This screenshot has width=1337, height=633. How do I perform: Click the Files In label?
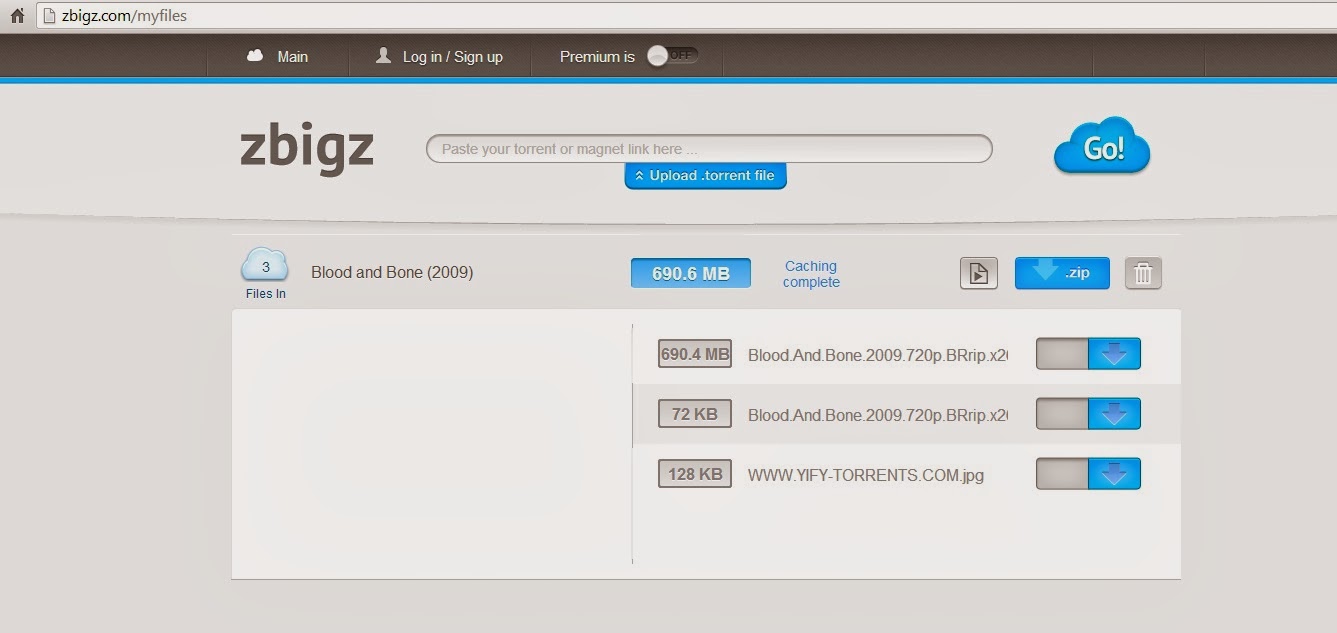266,293
